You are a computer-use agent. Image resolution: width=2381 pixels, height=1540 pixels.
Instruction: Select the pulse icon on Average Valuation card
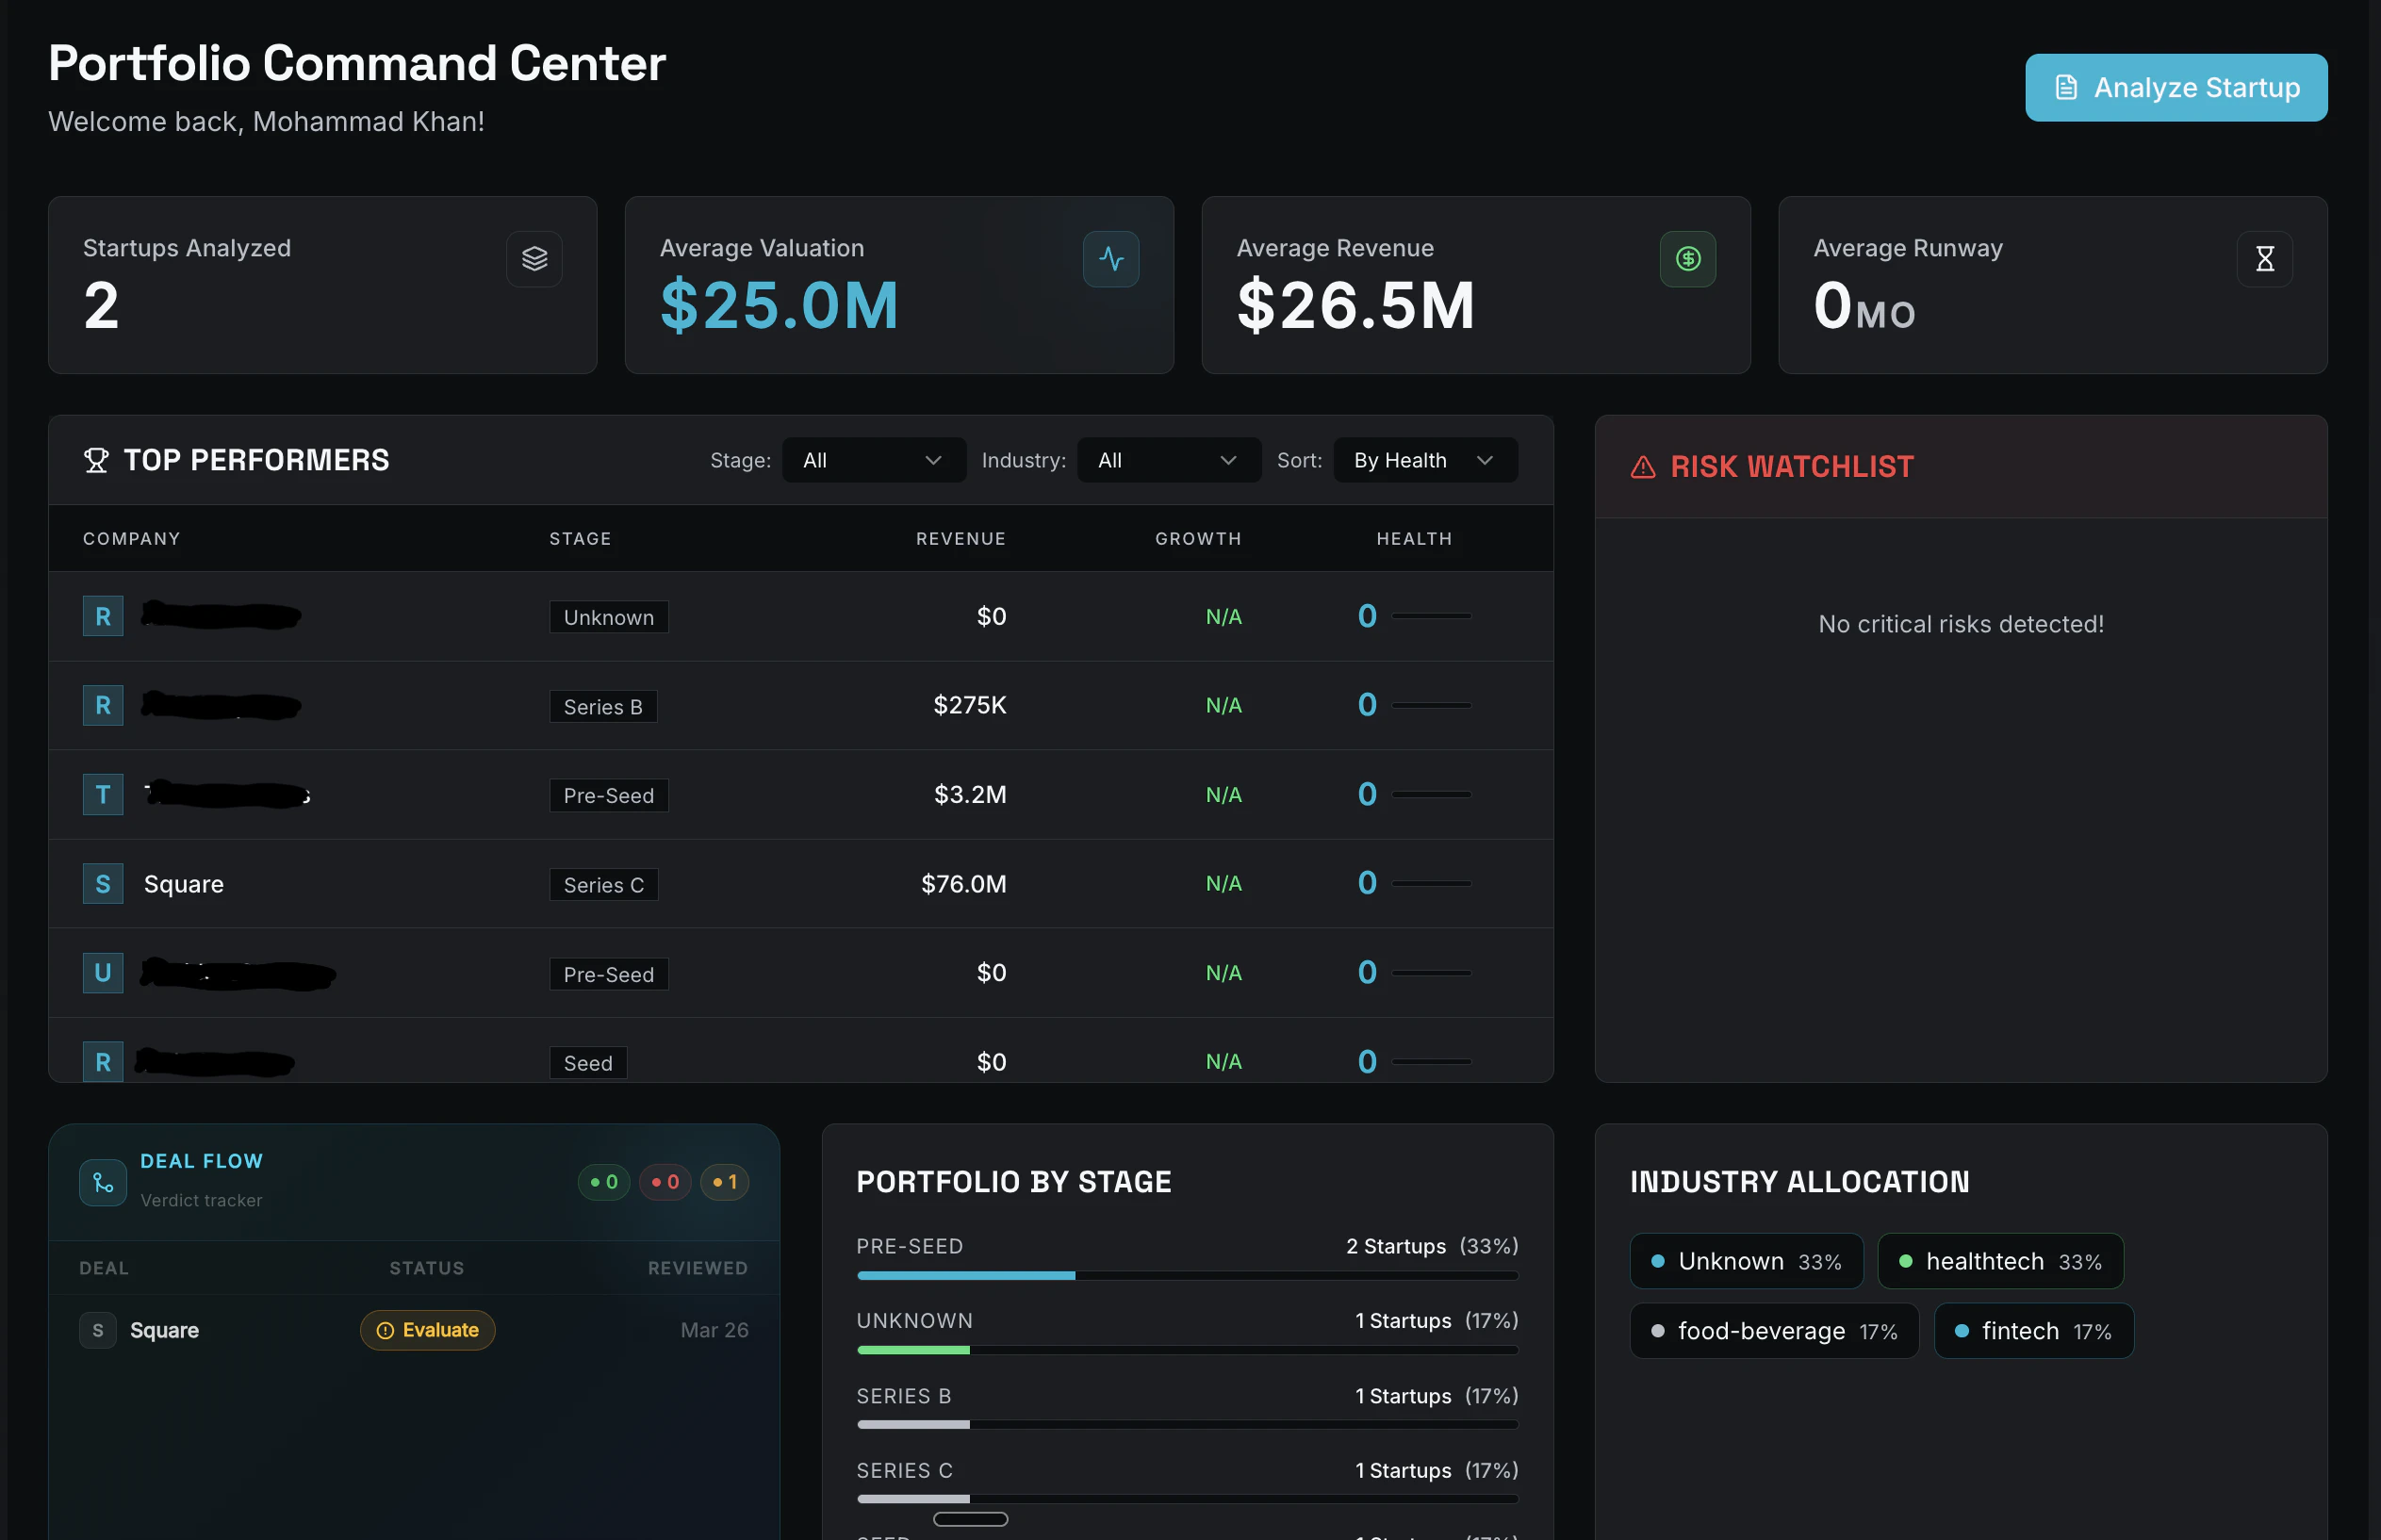[1111, 259]
